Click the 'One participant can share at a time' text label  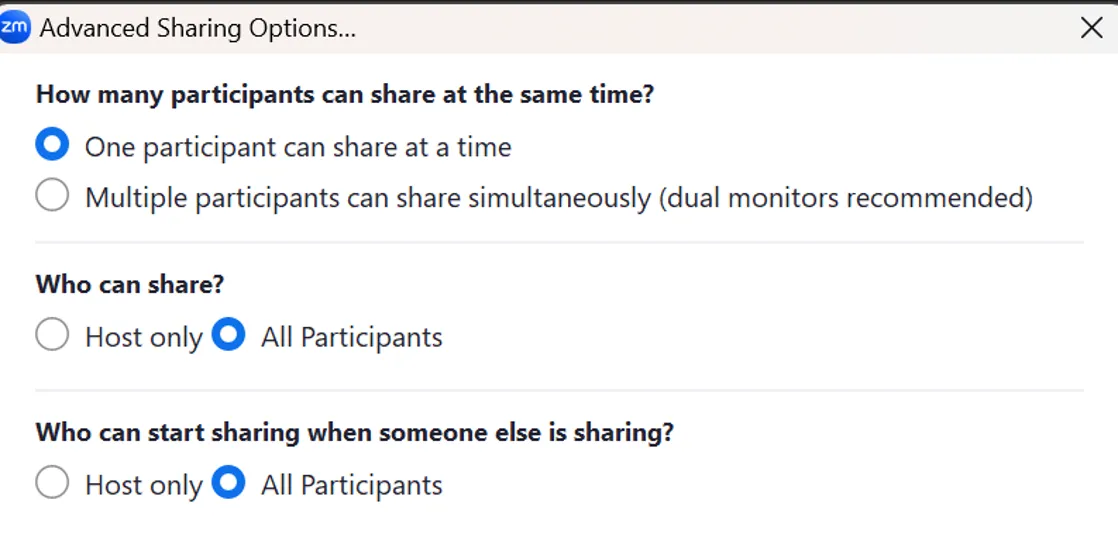[298, 148]
